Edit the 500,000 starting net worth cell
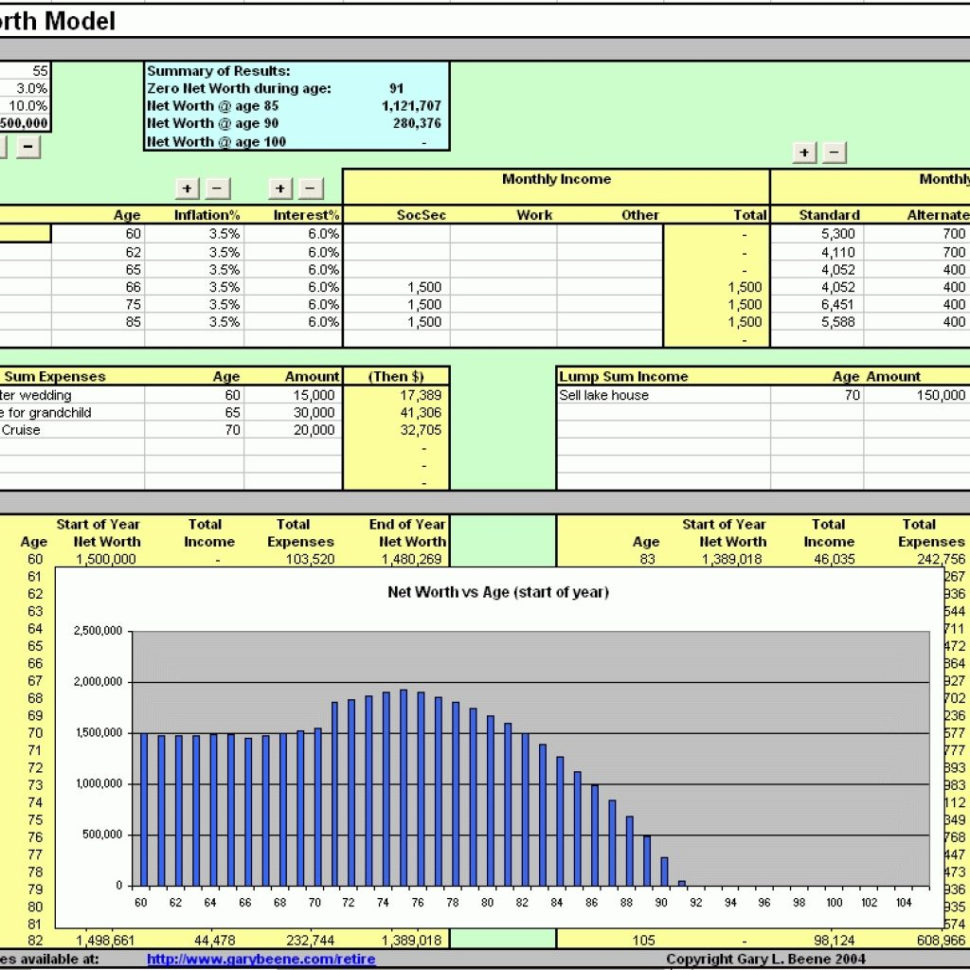Viewport: 970px width, 970px height. (x=25, y=122)
